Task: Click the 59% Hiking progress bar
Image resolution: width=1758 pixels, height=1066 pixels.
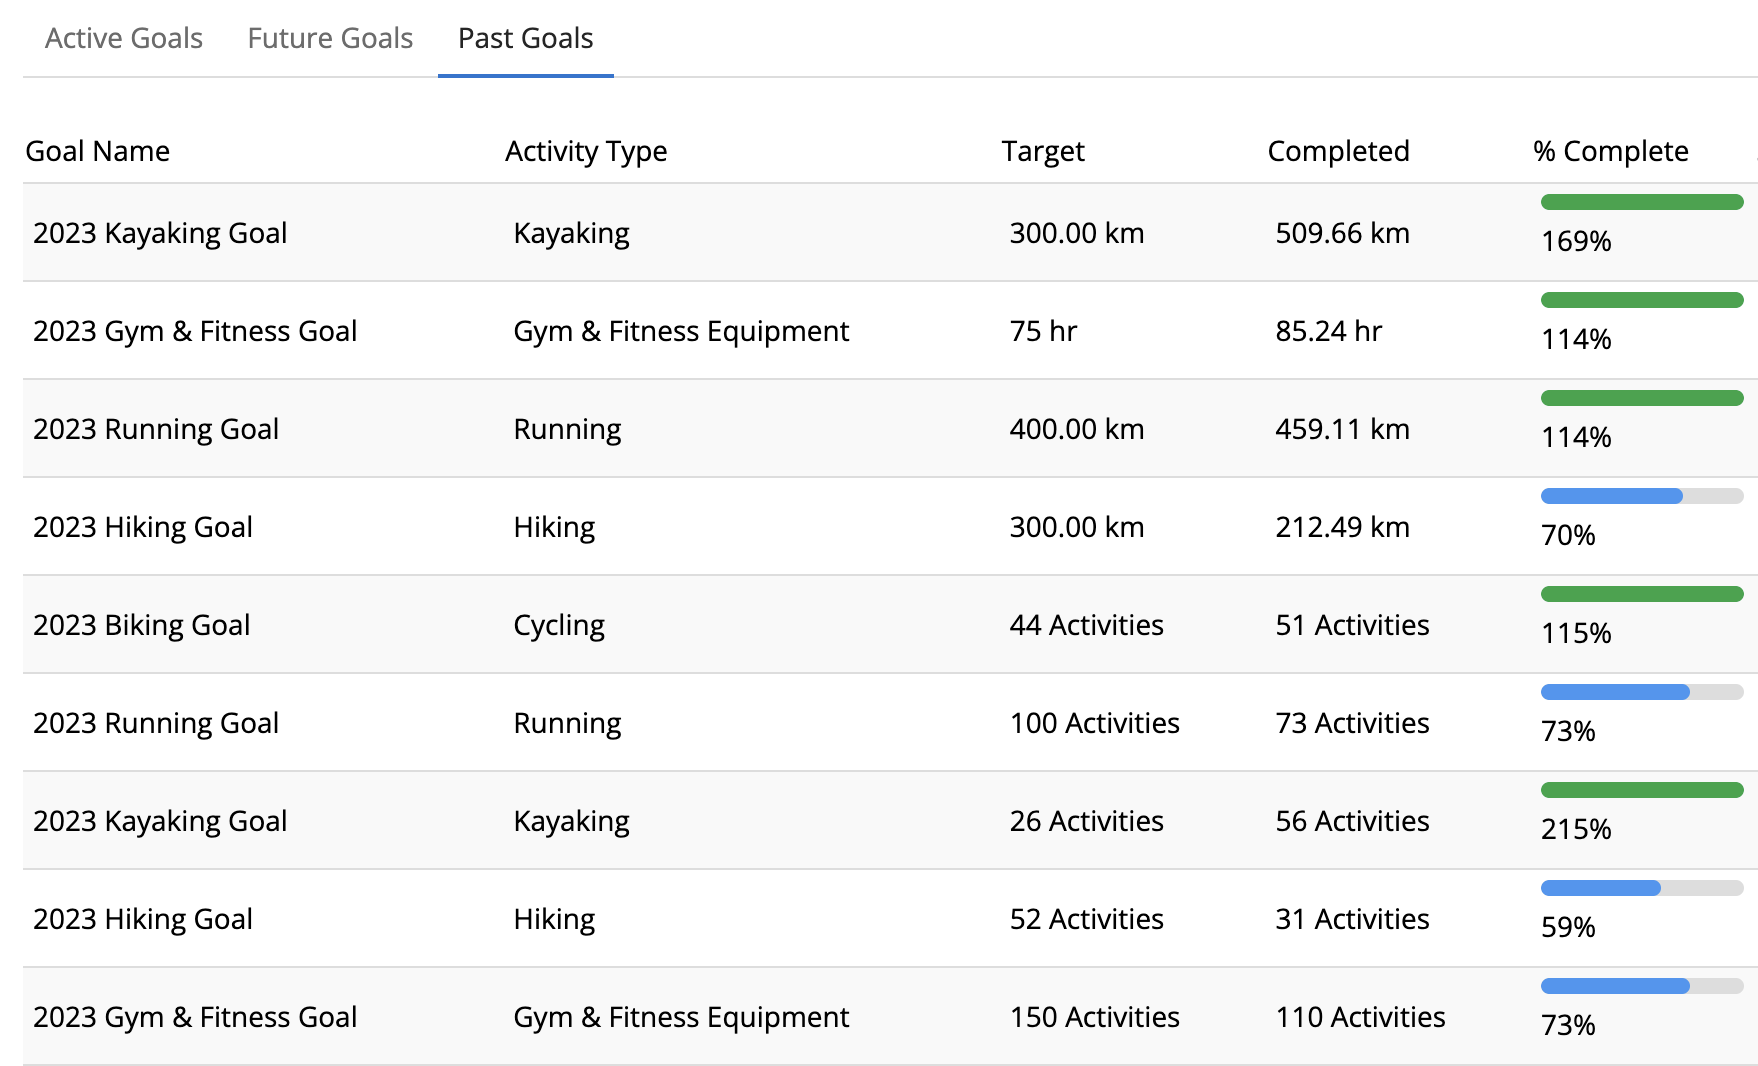Action: (1642, 889)
